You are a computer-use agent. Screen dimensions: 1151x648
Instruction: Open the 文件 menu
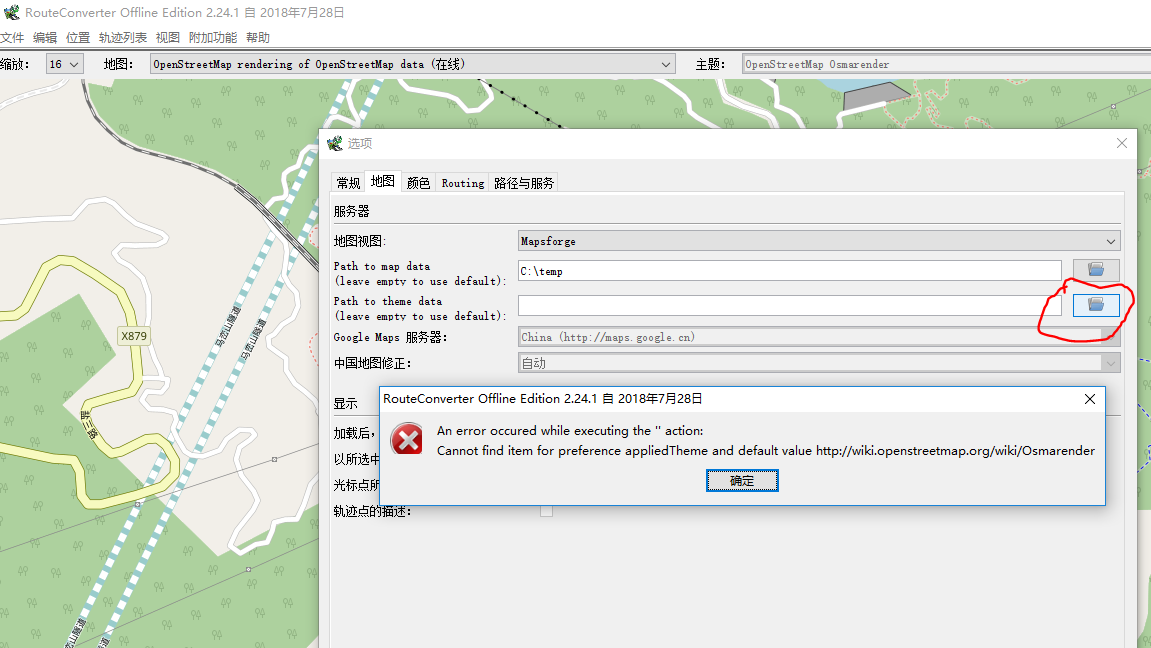click(12, 38)
